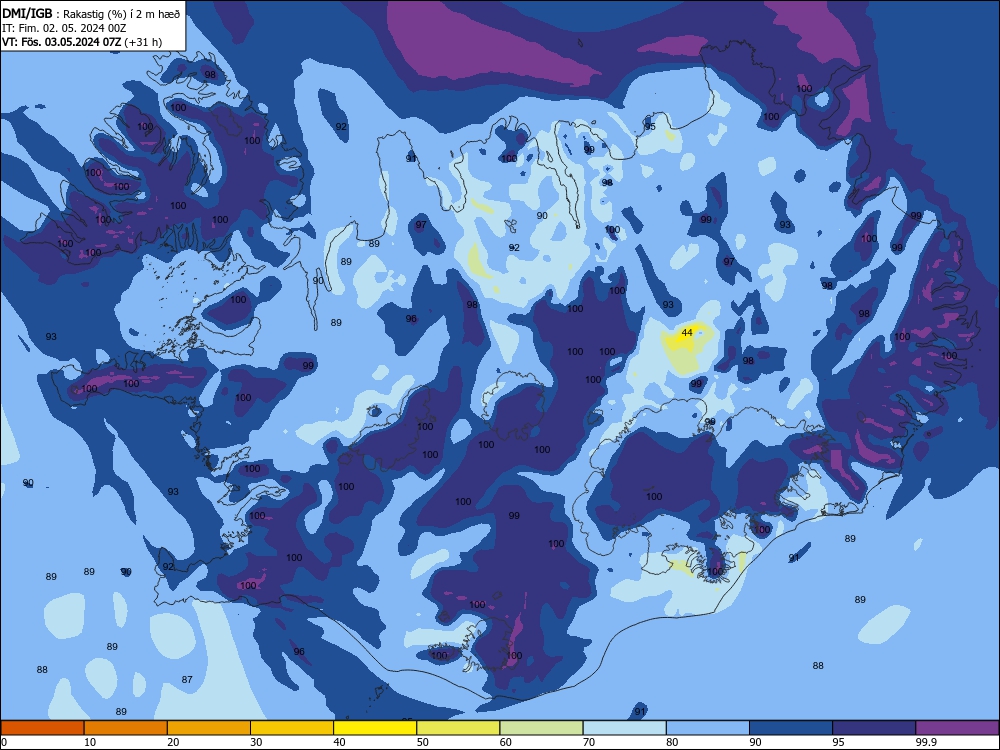Image resolution: width=1000 pixels, height=750 pixels.
Task: Click the '10' label on the legend scale
Action: 90,742
